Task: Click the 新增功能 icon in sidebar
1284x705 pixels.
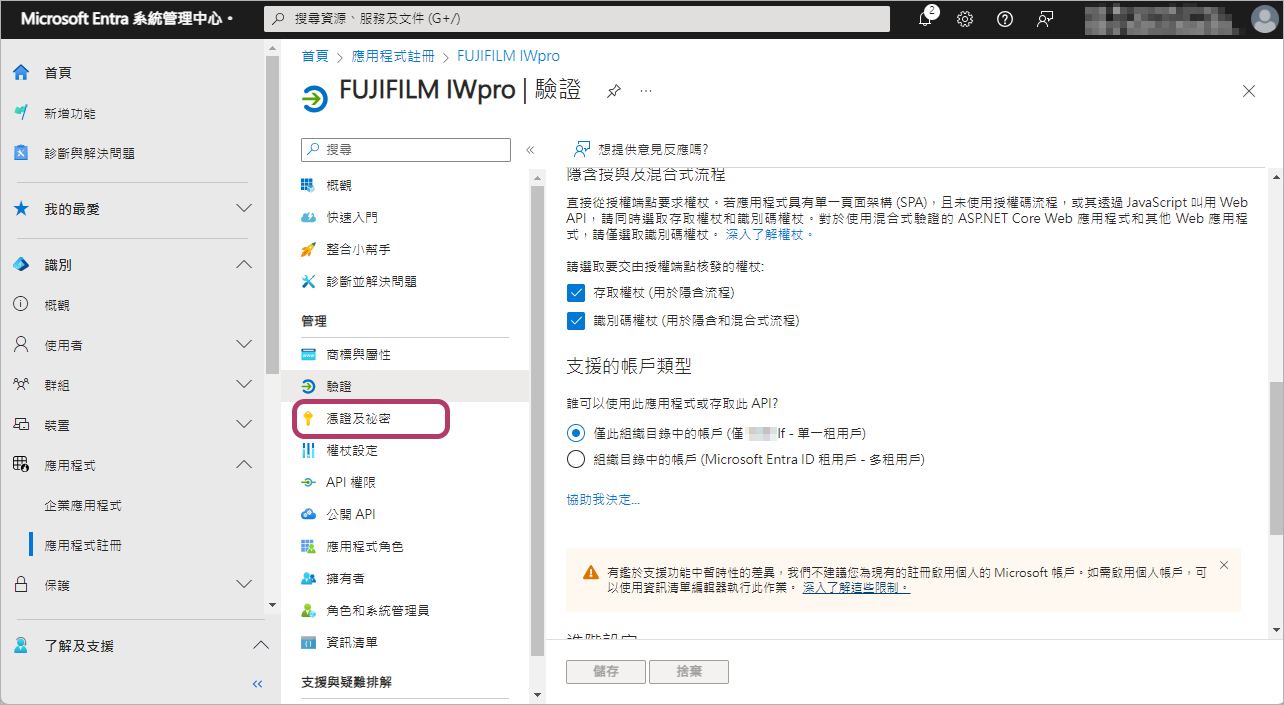Action: [21, 113]
